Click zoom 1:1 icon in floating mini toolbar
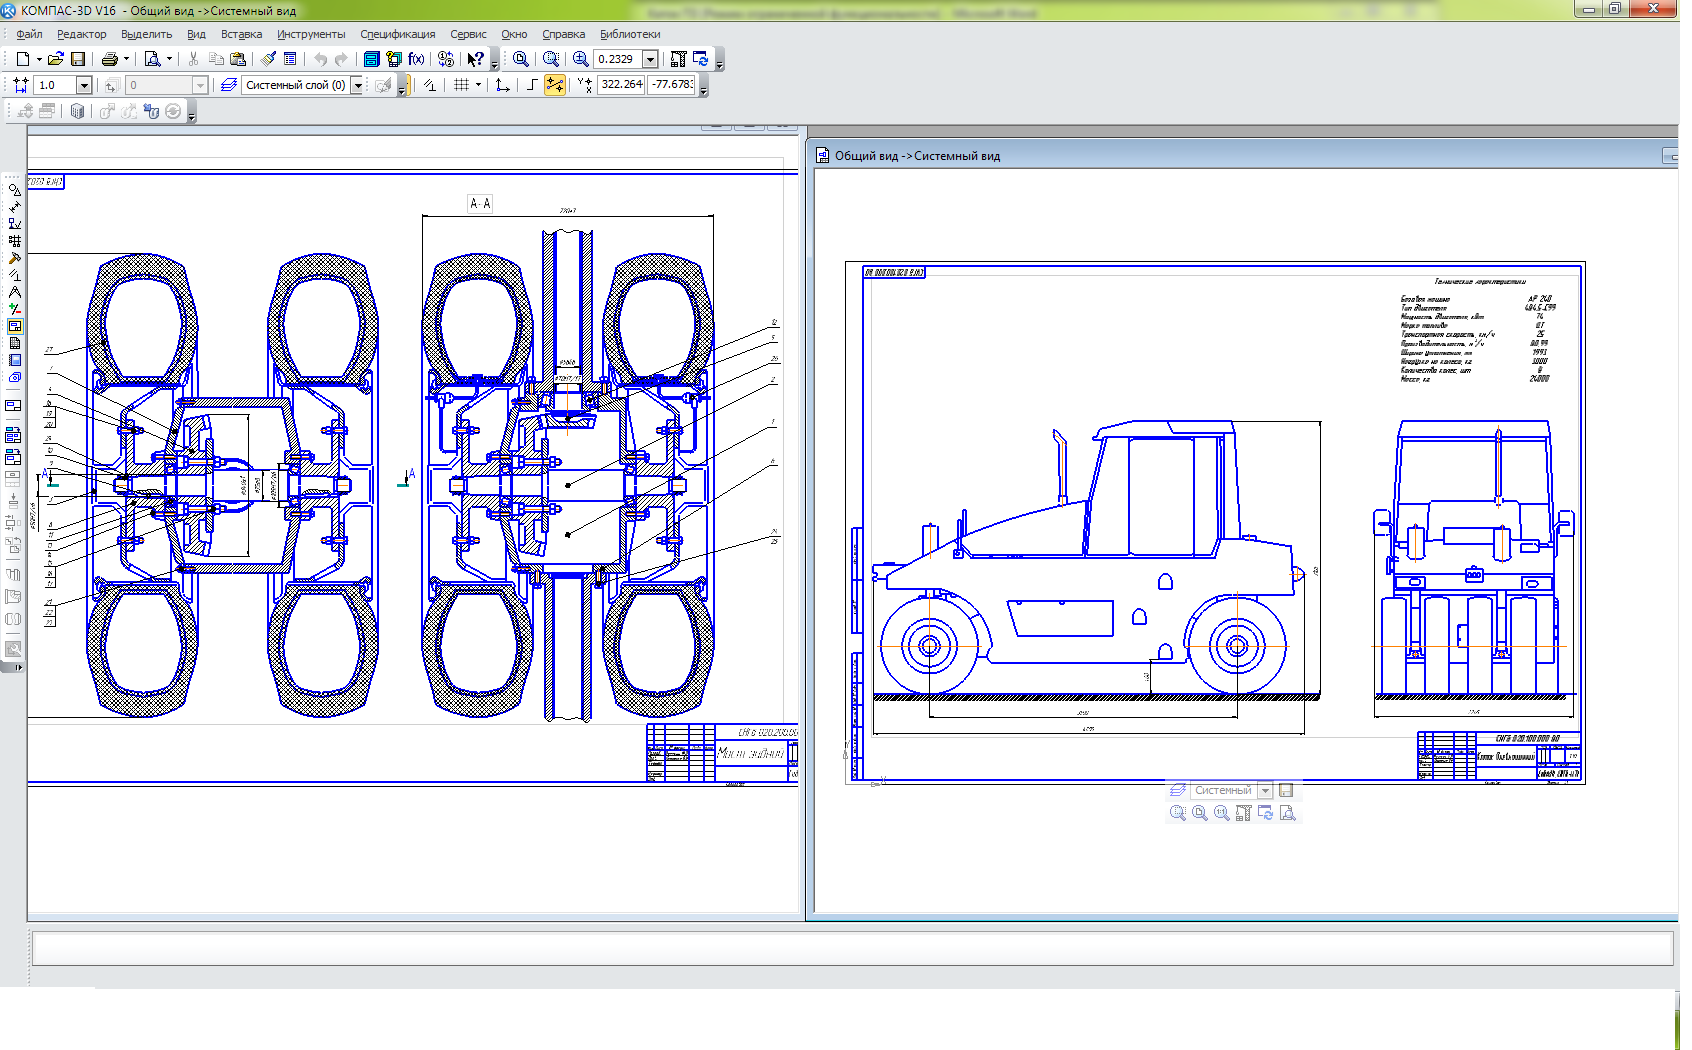Image resolution: width=1692 pixels, height=1050 pixels. tap(1222, 813)
